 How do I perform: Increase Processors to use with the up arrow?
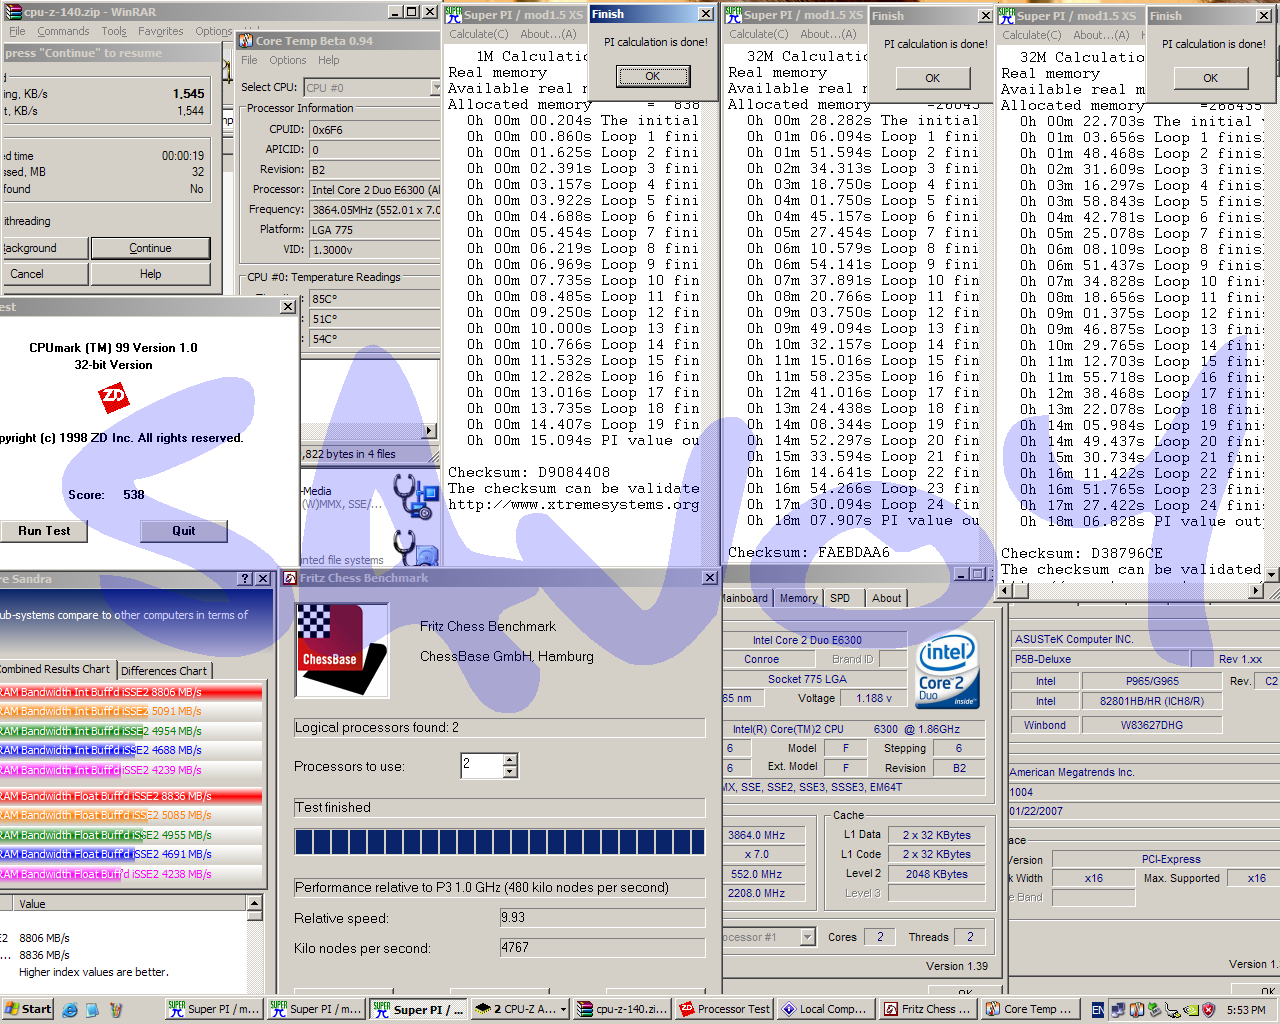tap(510, 760)
